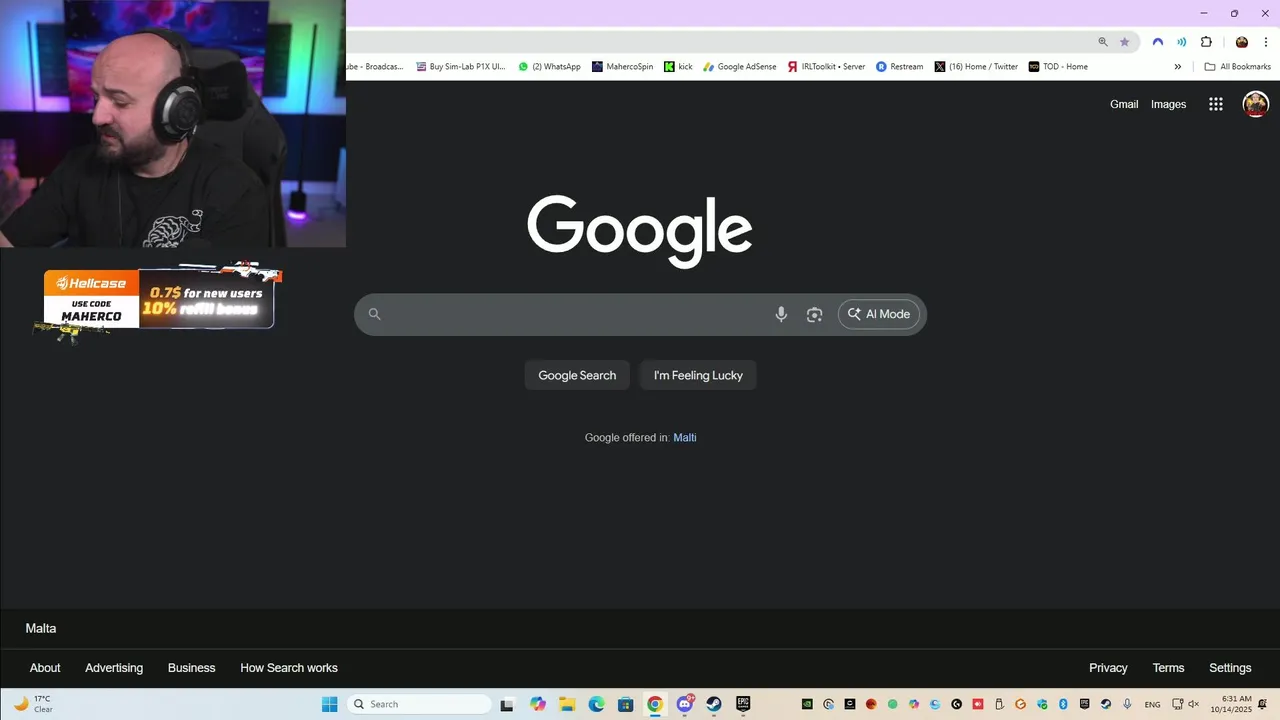Open Google Lens image search icon
This screenshot has height=720, width=1280.
[x=814, y=314]
